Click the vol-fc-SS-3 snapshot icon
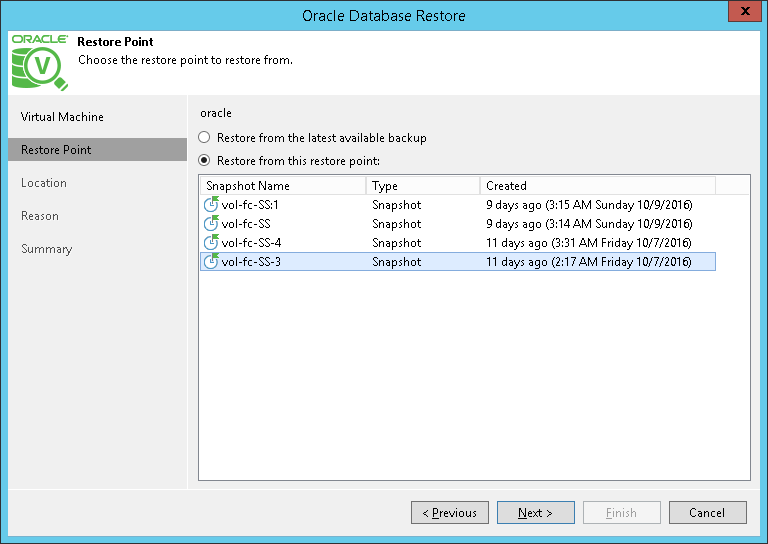 click(x=210, y=262)
